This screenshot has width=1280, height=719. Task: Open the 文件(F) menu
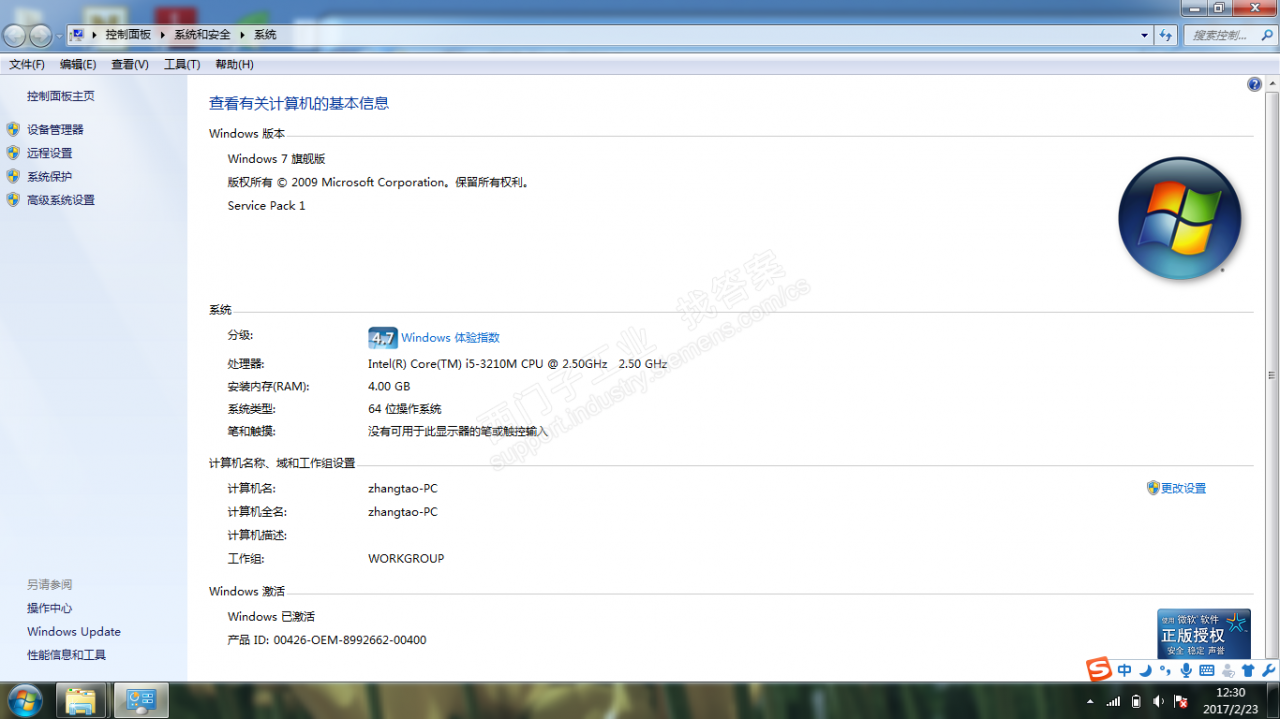click(x=27, y=64)
